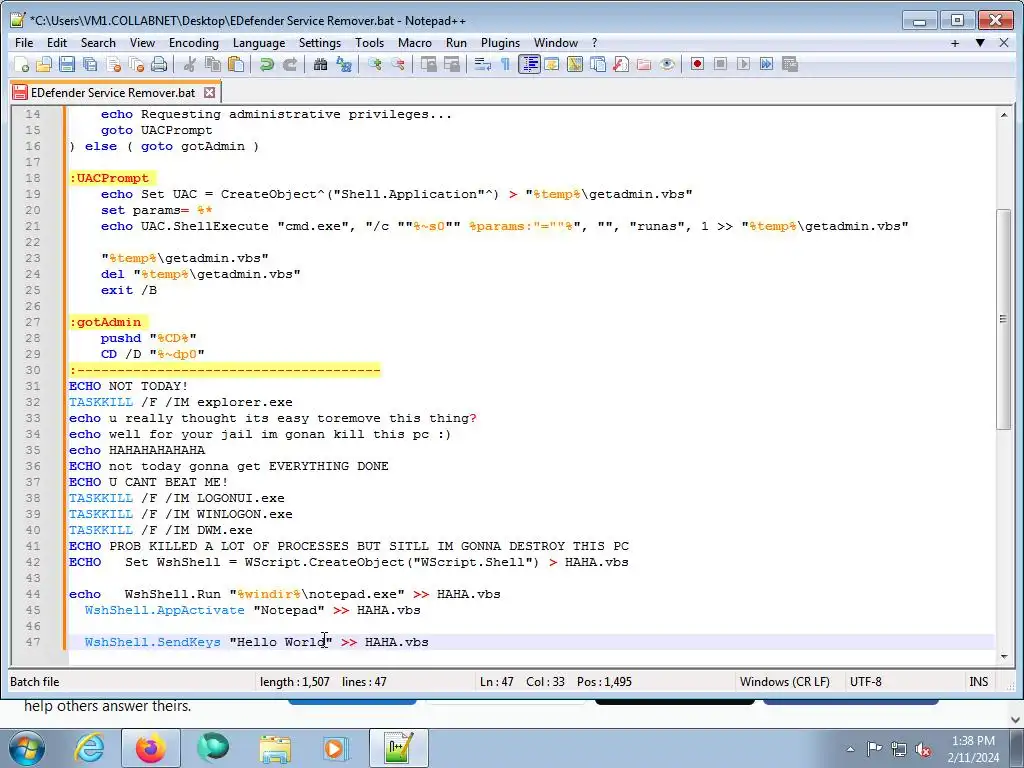Click the Zoom Out toolbar icon
Screen dimensions: 1024x768
tap(397, 64)
